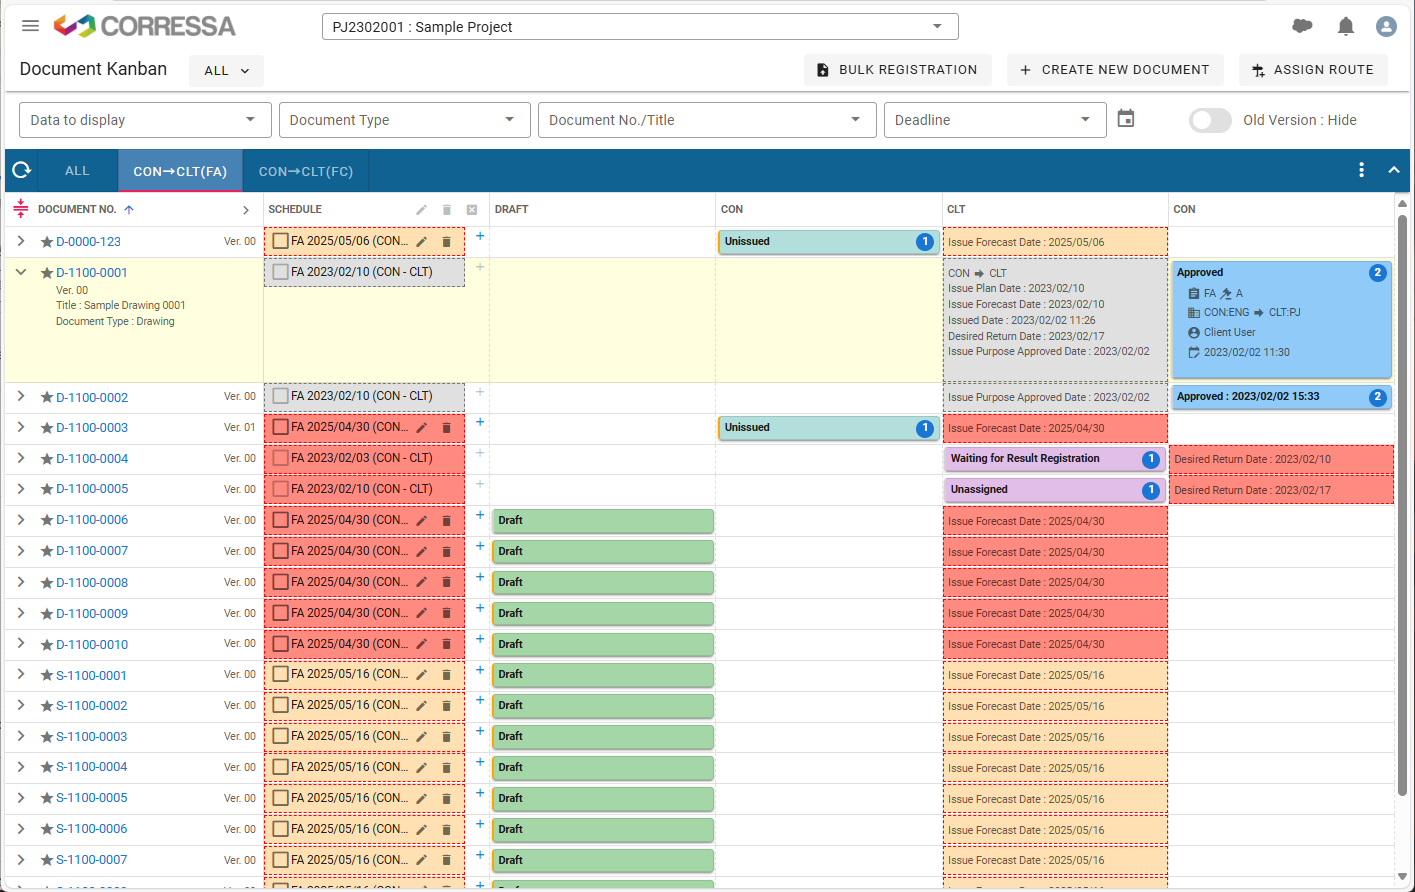Click the Document No./Title search field

pos(707,119)
